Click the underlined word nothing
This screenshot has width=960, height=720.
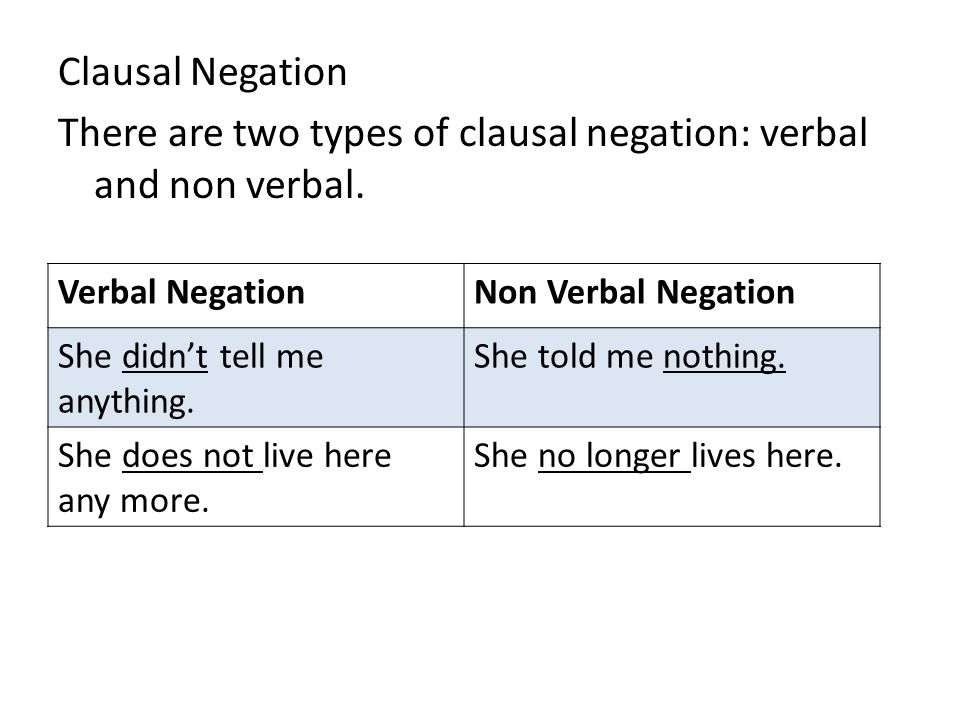724,357
